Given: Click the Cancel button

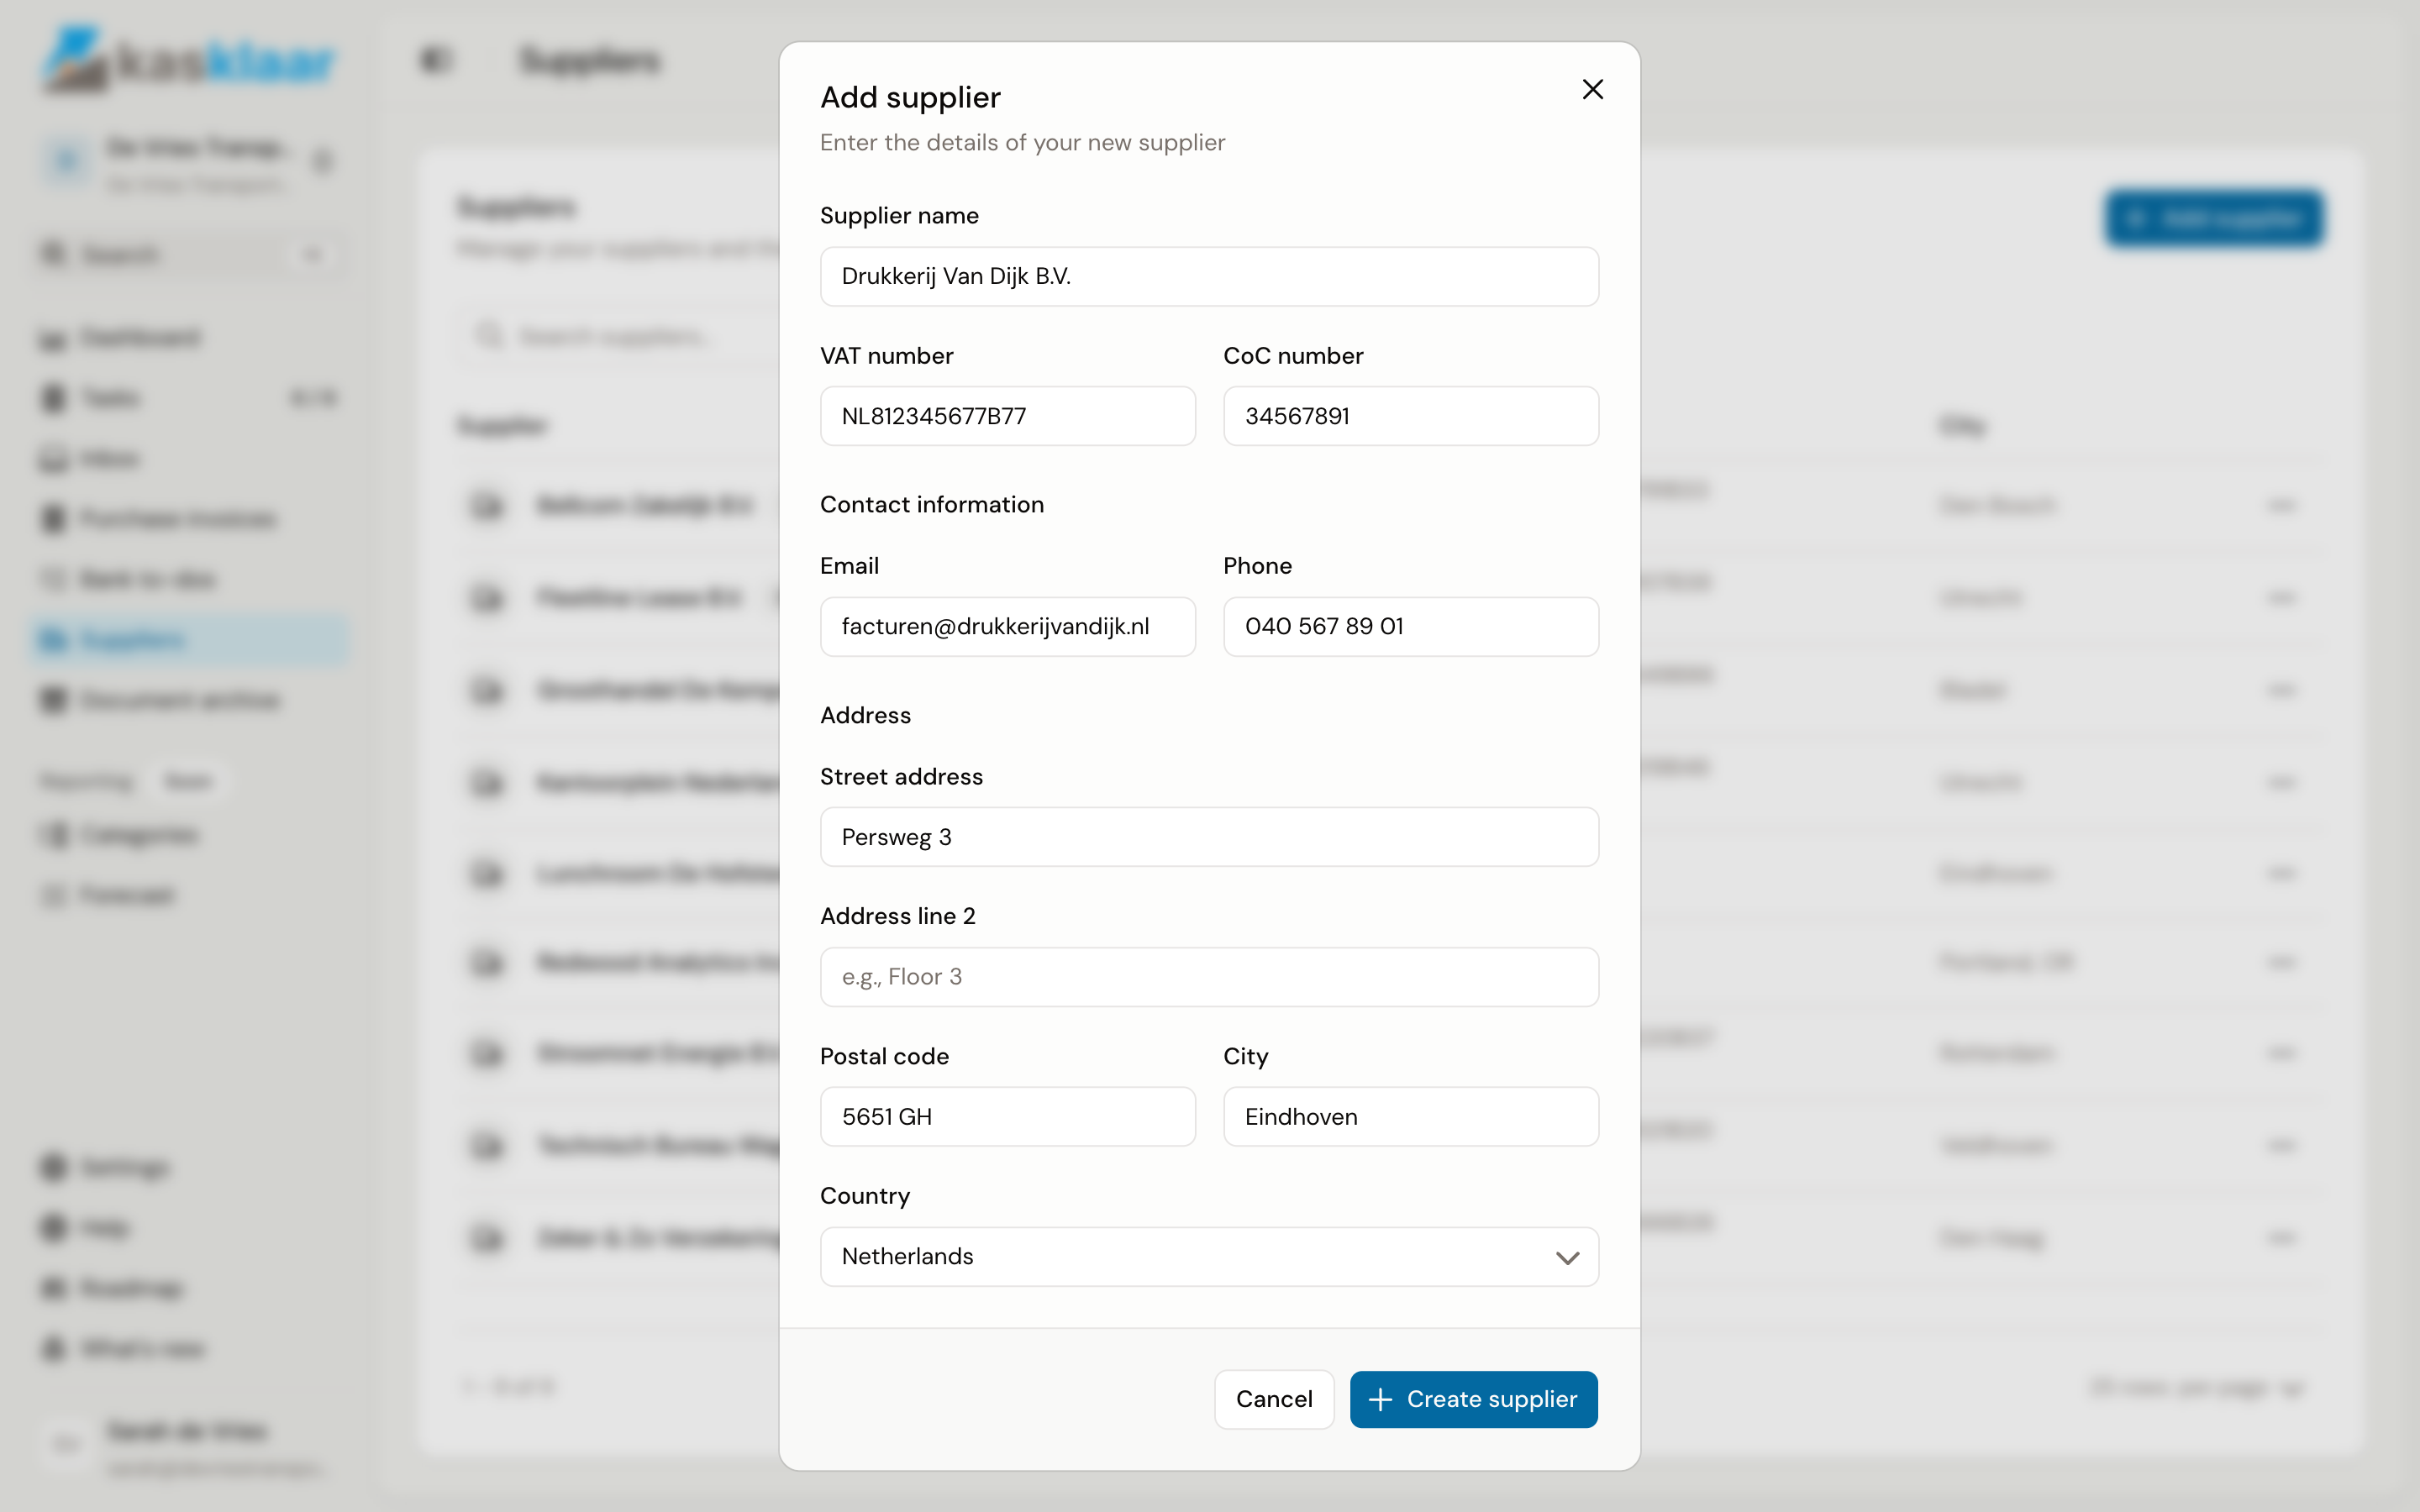Looking at the screenshot, I should coord(1274,1399).
